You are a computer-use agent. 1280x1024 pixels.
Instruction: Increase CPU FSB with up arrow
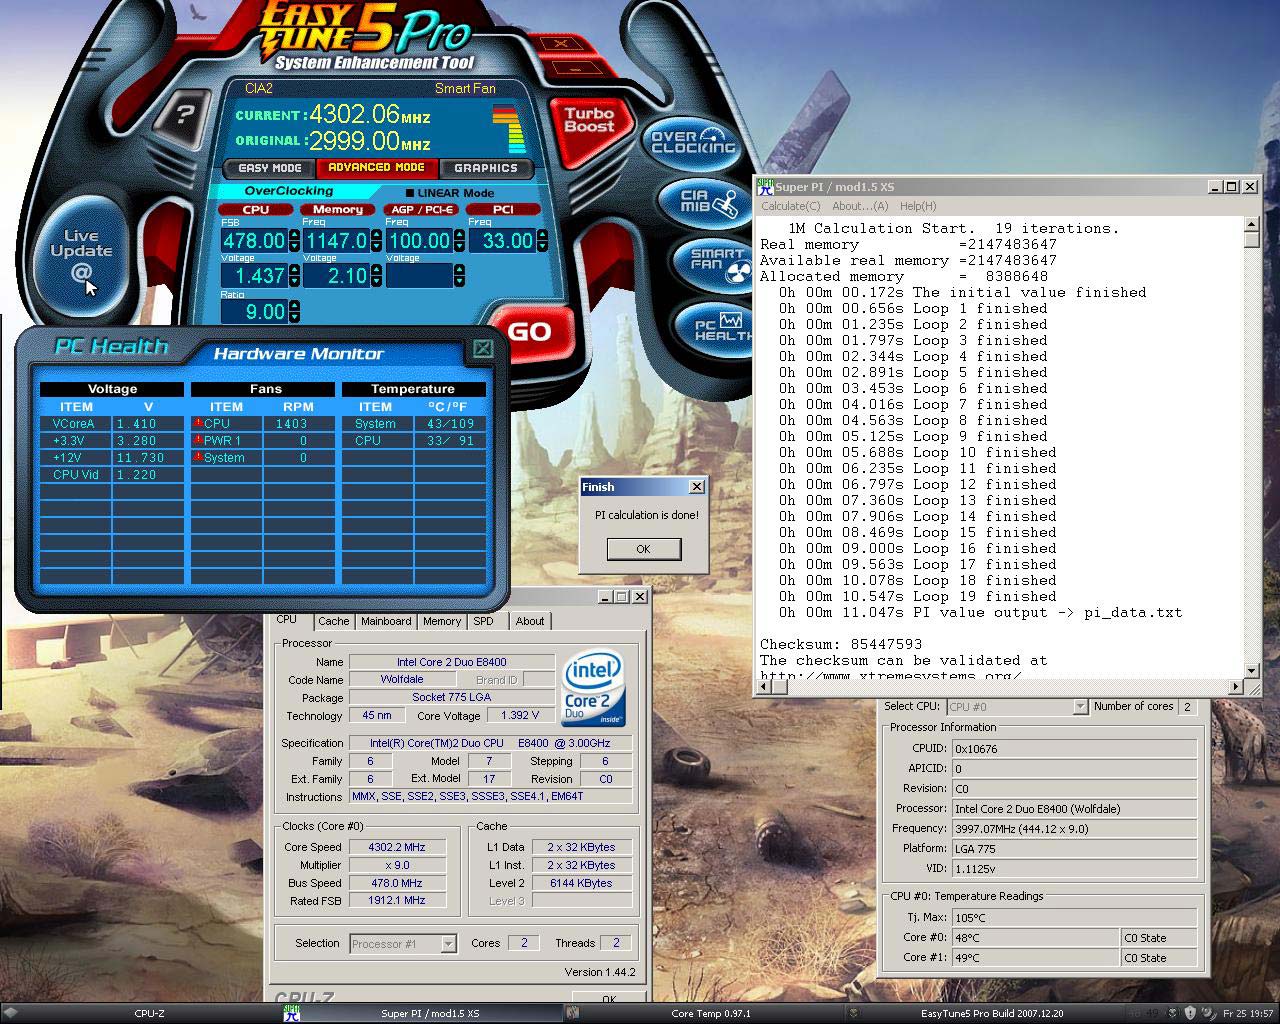294,235
